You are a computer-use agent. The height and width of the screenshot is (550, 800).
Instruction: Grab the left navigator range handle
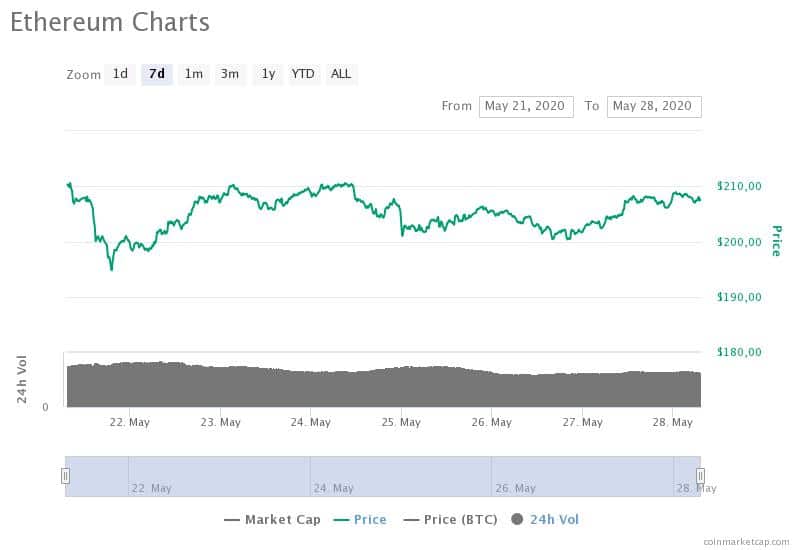65,476
